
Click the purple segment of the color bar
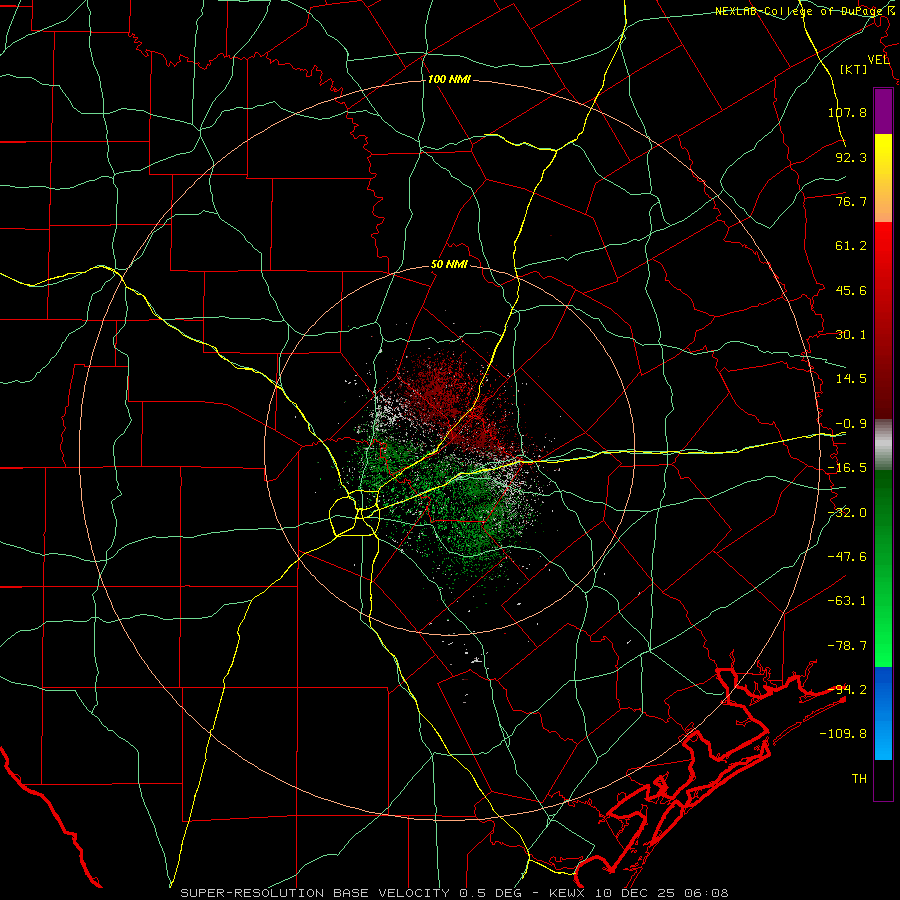[x=883, y=111]
